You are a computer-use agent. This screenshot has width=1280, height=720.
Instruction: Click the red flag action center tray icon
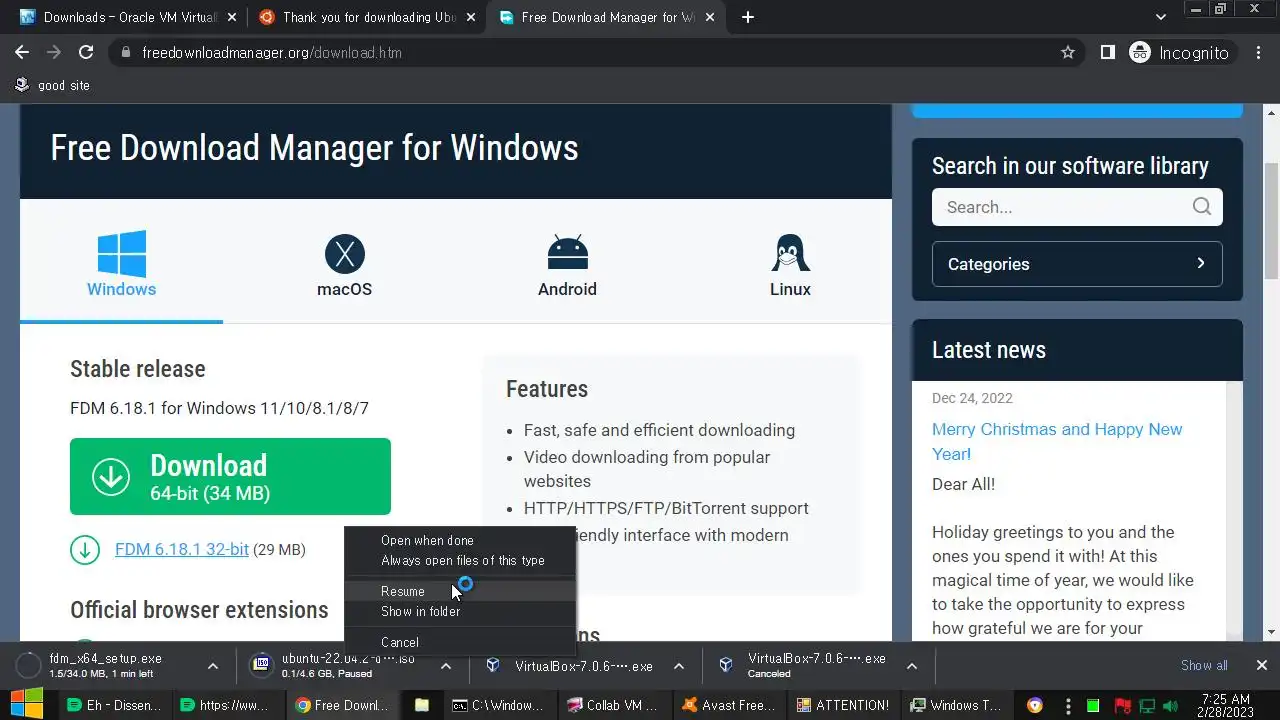click(1122, 706)
